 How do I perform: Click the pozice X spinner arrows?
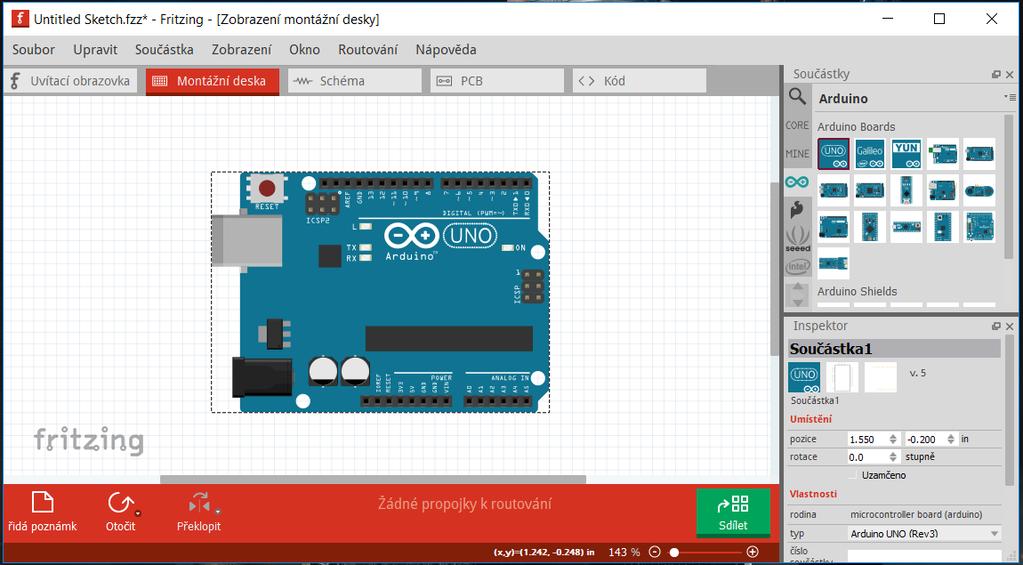(893, 439)
